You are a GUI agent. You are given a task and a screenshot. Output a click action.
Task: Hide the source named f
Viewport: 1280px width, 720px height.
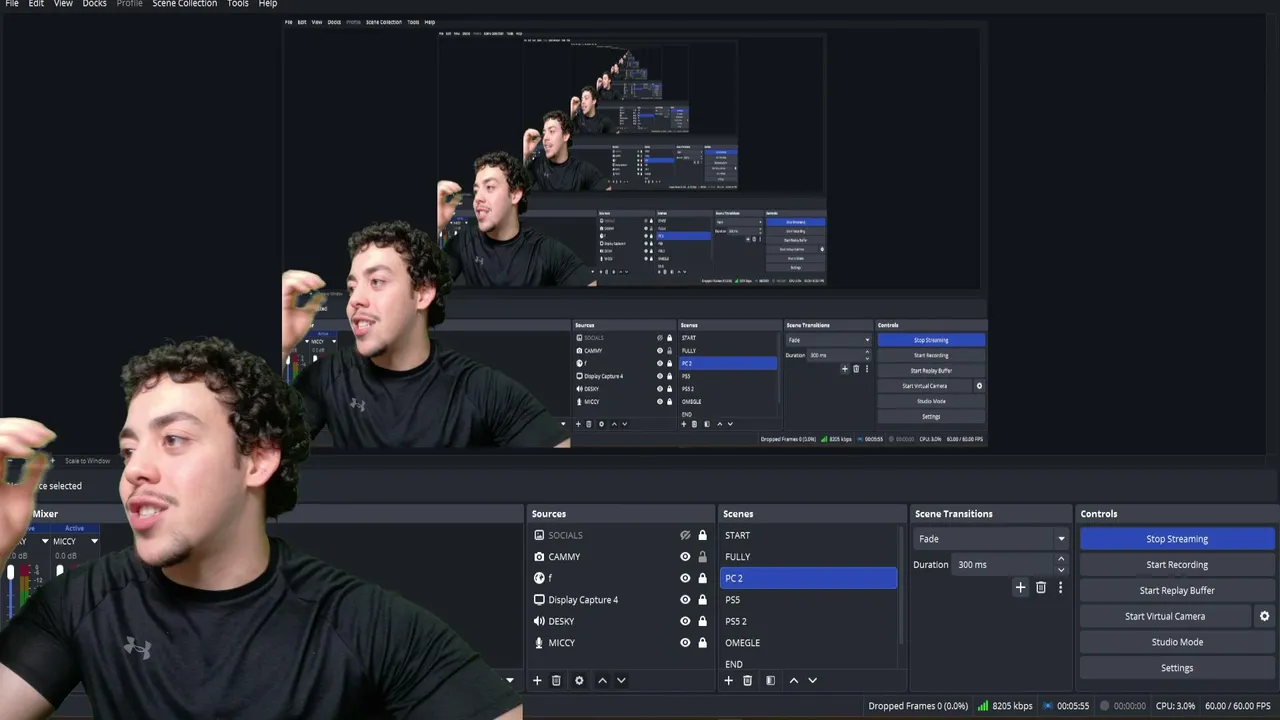click(685, 578)
